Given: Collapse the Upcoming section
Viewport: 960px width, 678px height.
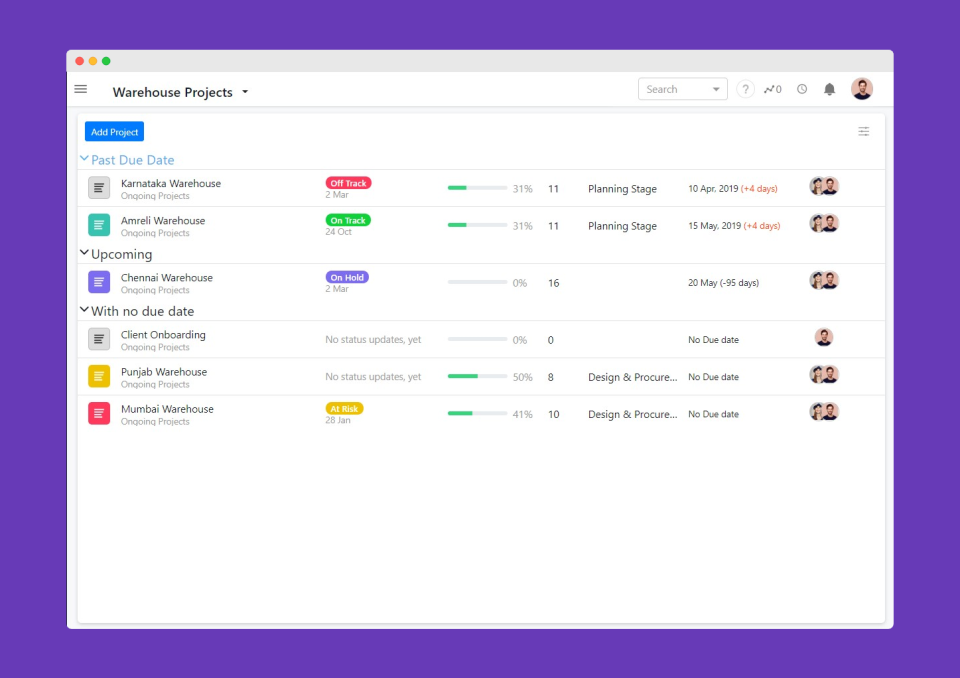Looking at the screenshot, I should 84,254.
